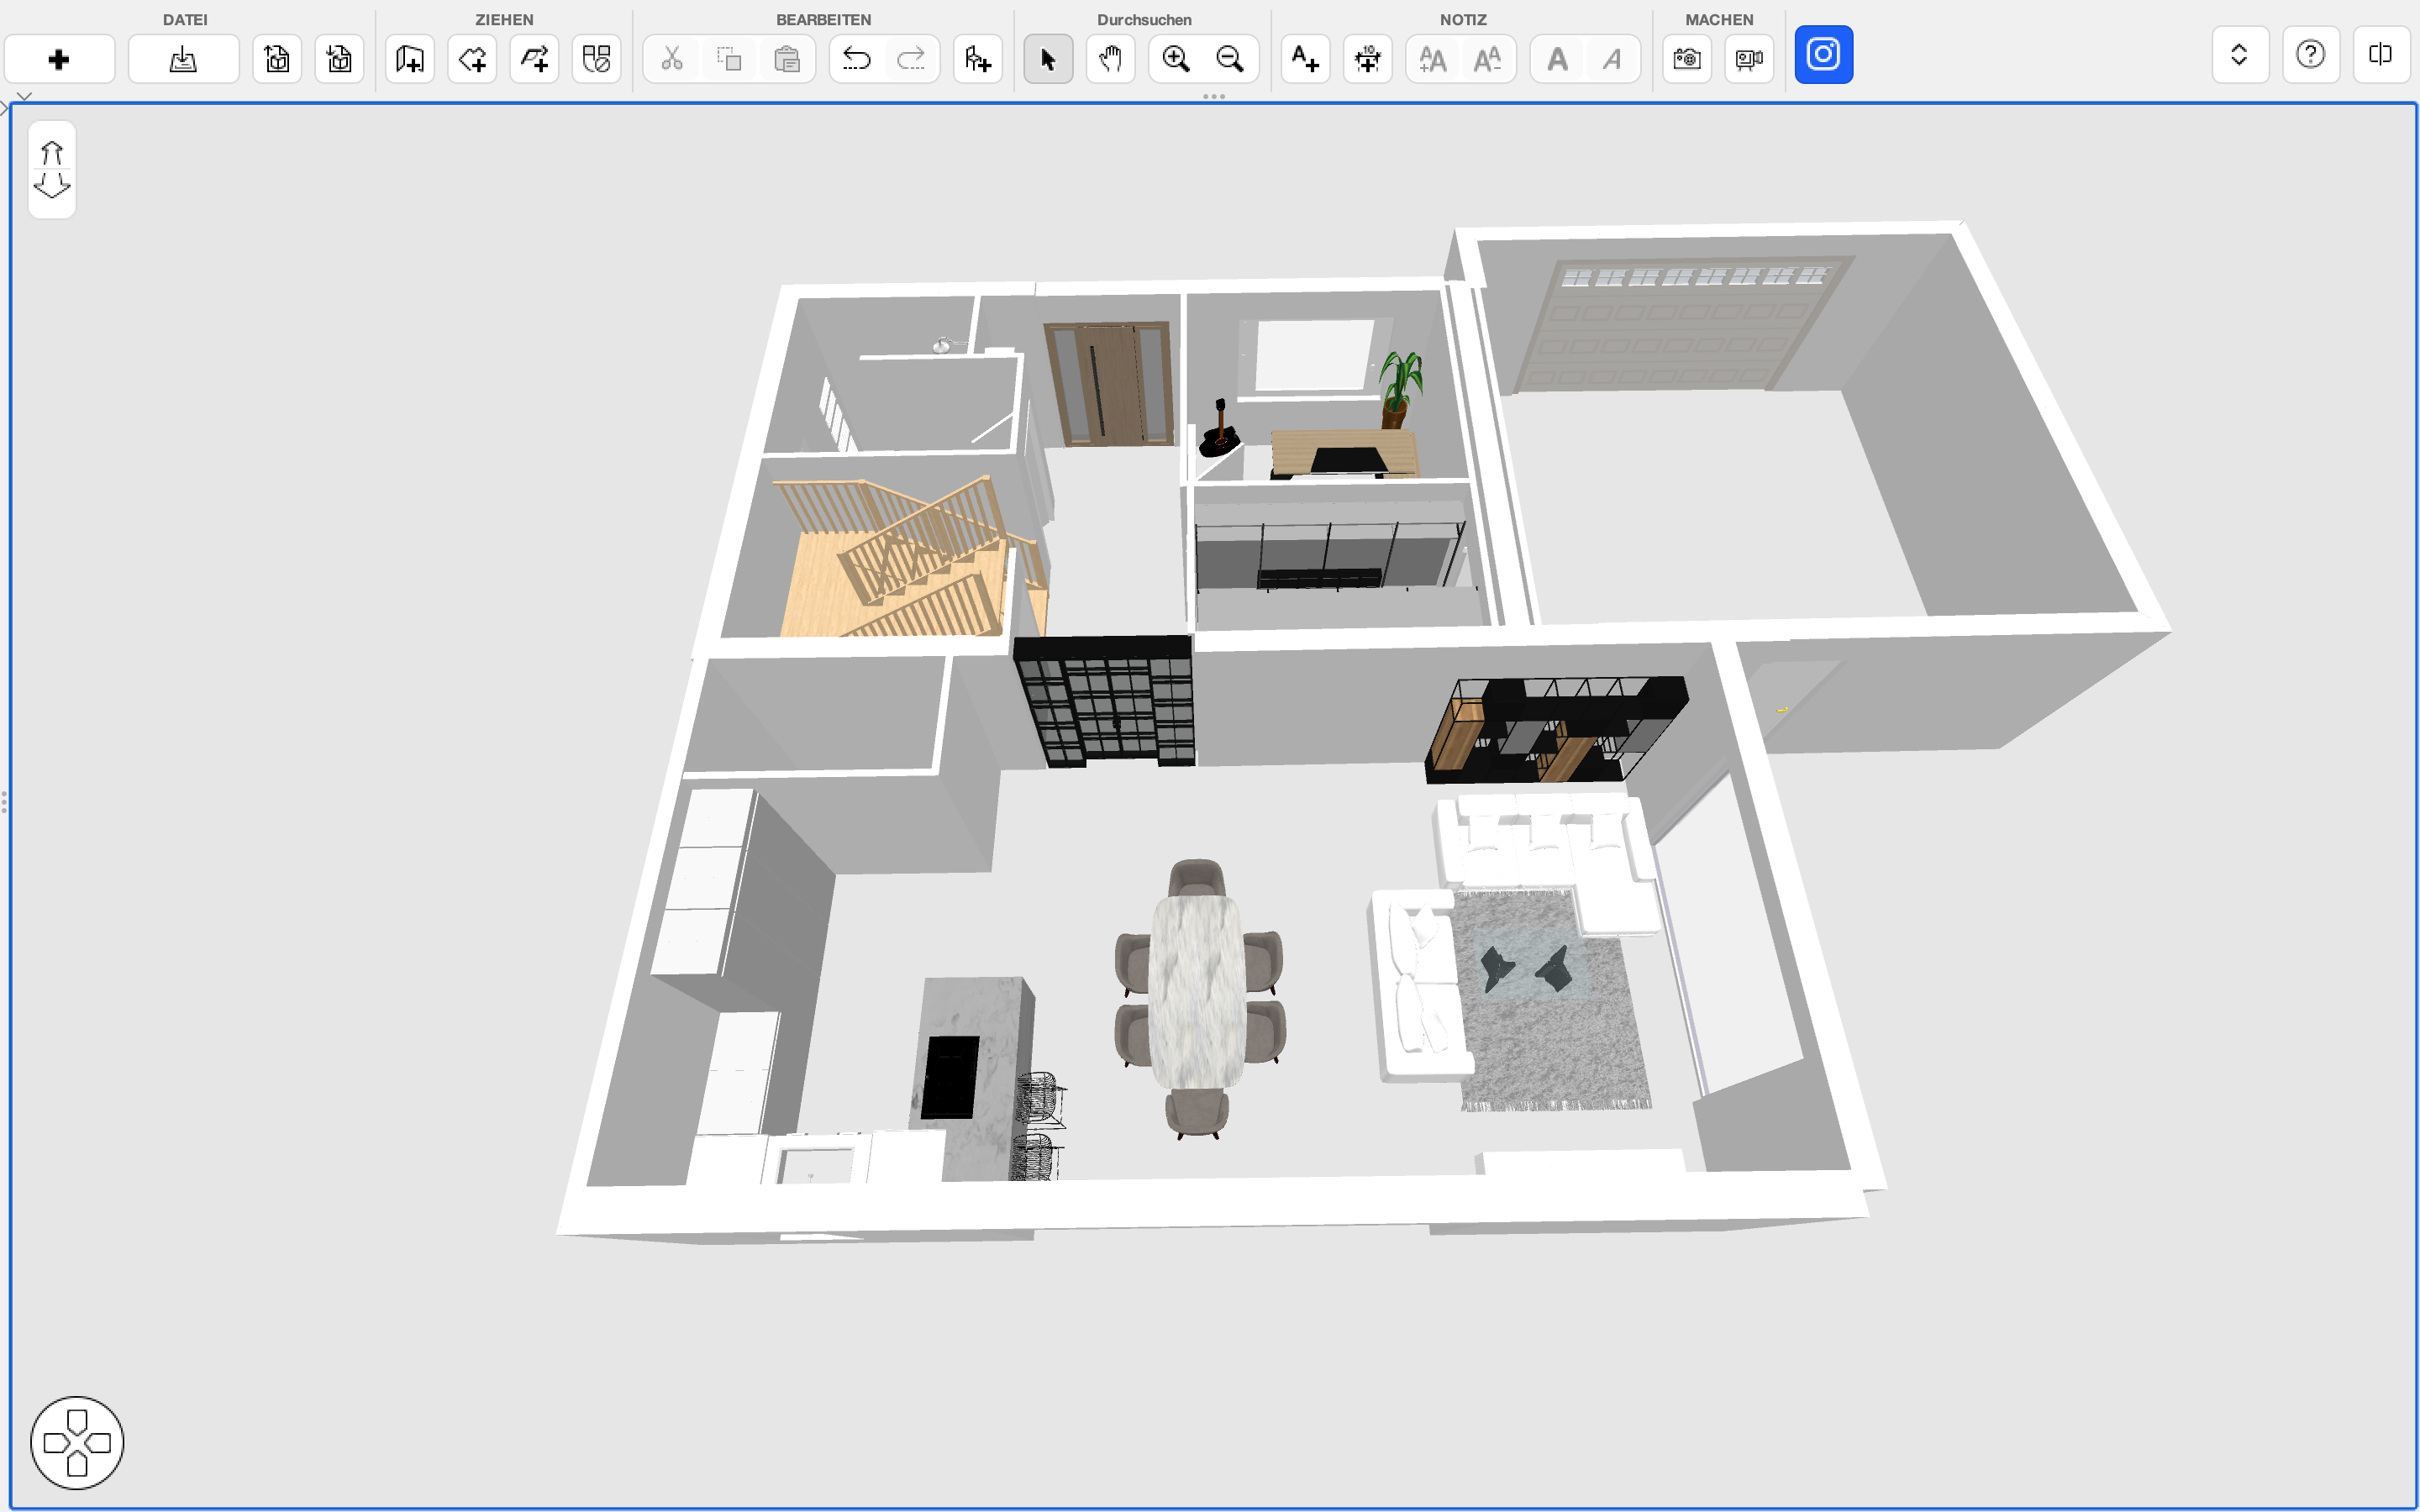Viewport: 2420px width, 1512px height.
Task: Click the add dimension tool
Action: point(1367,60)
